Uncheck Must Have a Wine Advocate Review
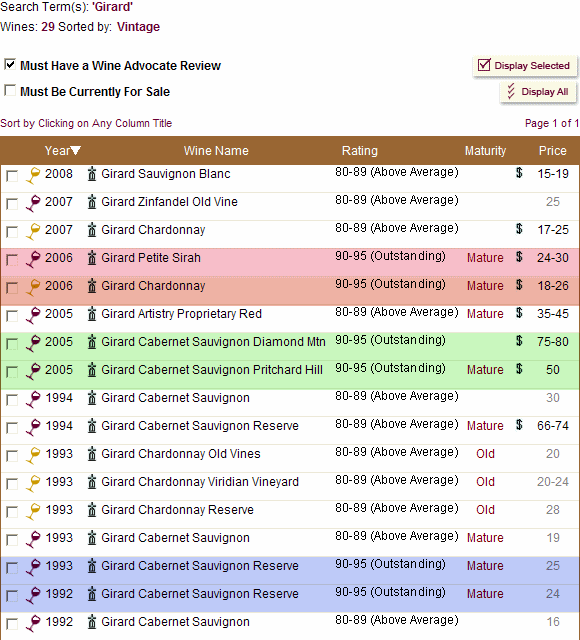This screenshot has height=640, width=580. pos(10,64)
